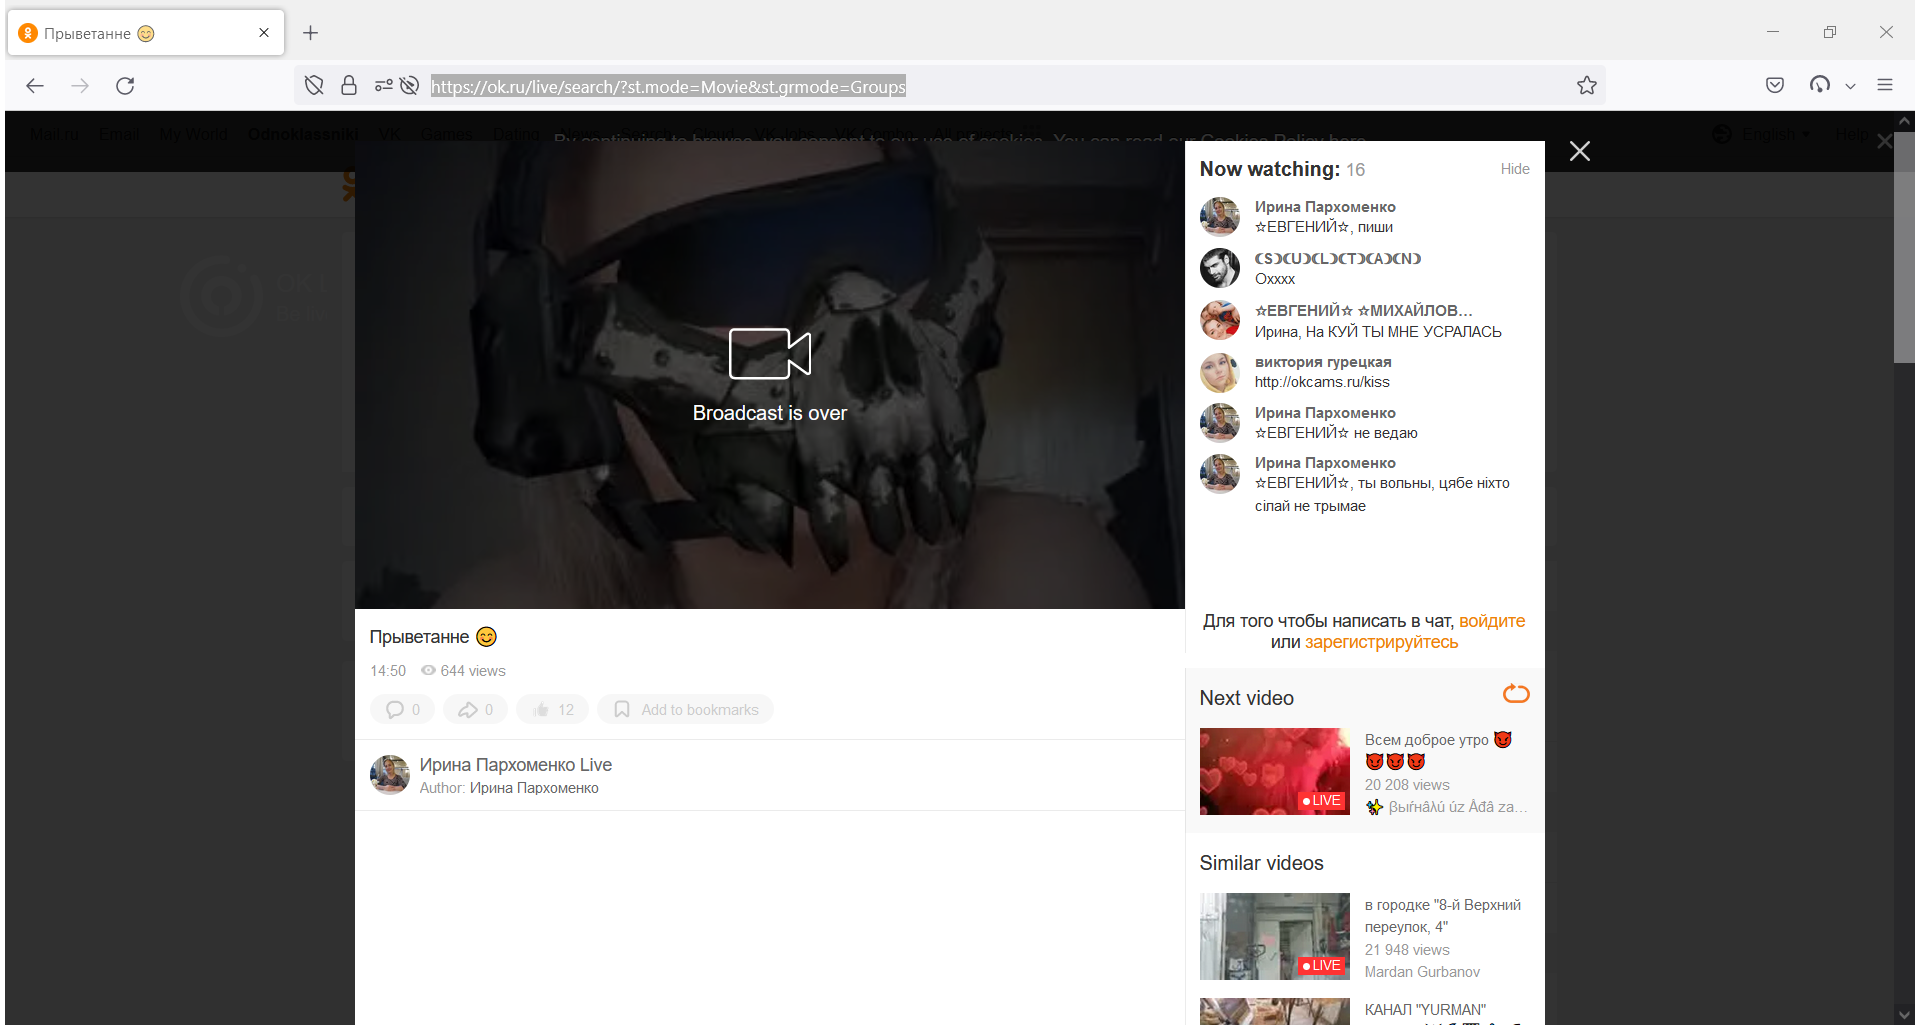Click the padlock icon in the address bar
Image resolution: width=1919 pixels, height=1026 pixels.
[349, 86]
